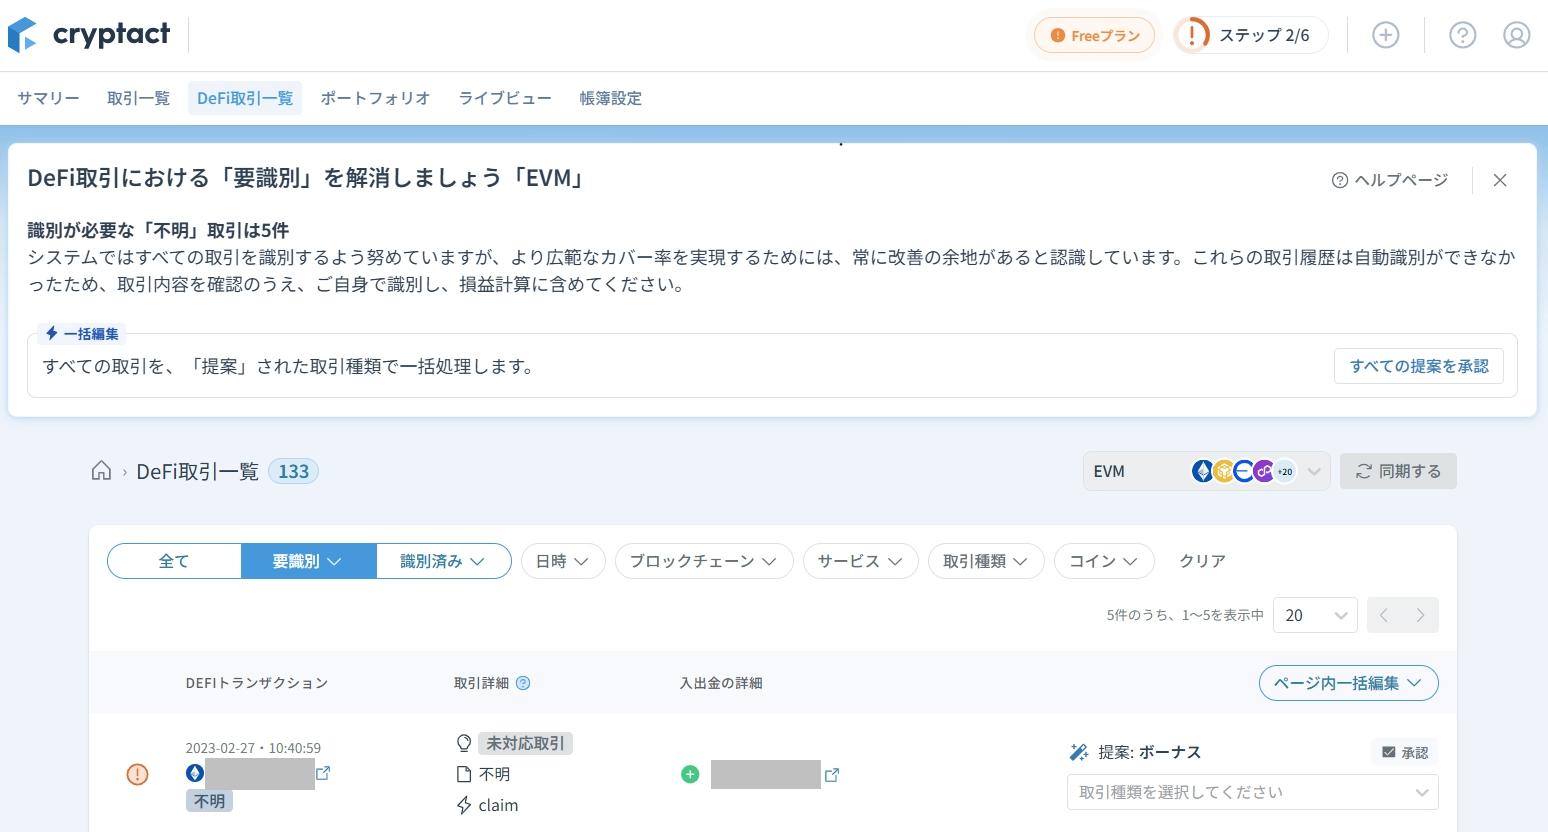Image resolution: width=1548 pixels, height=832 pixels.
Task: Click the 不明 tag under transaction
Action: (209, 801)
